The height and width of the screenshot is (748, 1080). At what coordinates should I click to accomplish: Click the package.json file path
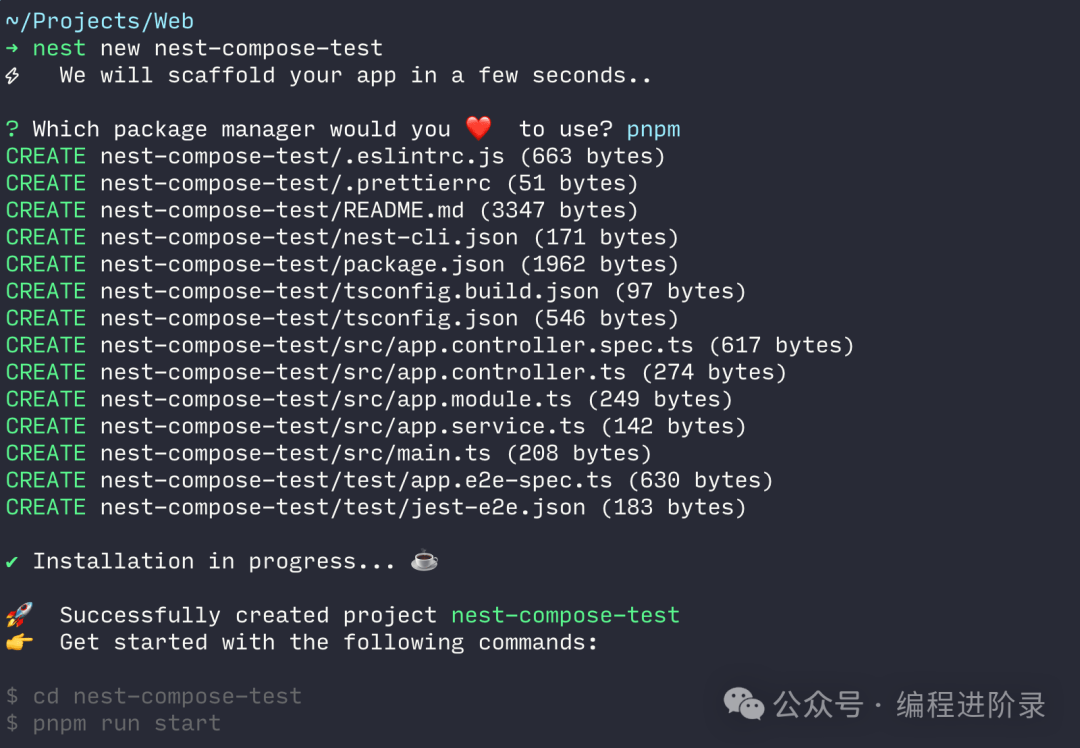coord(302,264)
